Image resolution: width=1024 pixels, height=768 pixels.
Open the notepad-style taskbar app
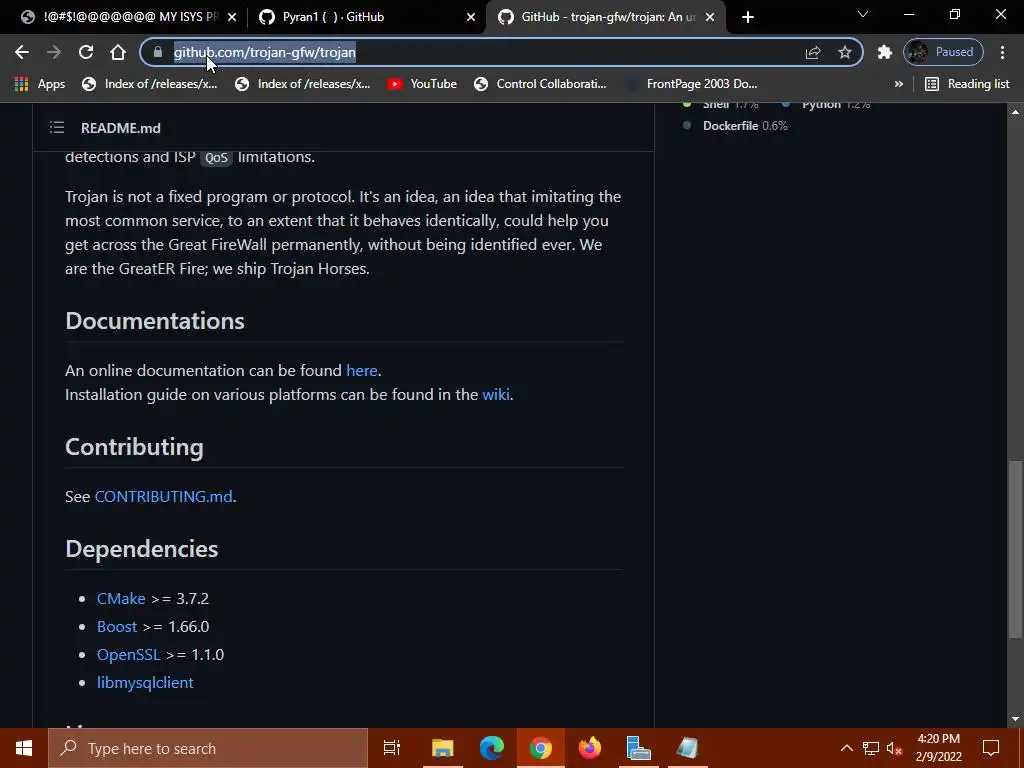(687, 748)
